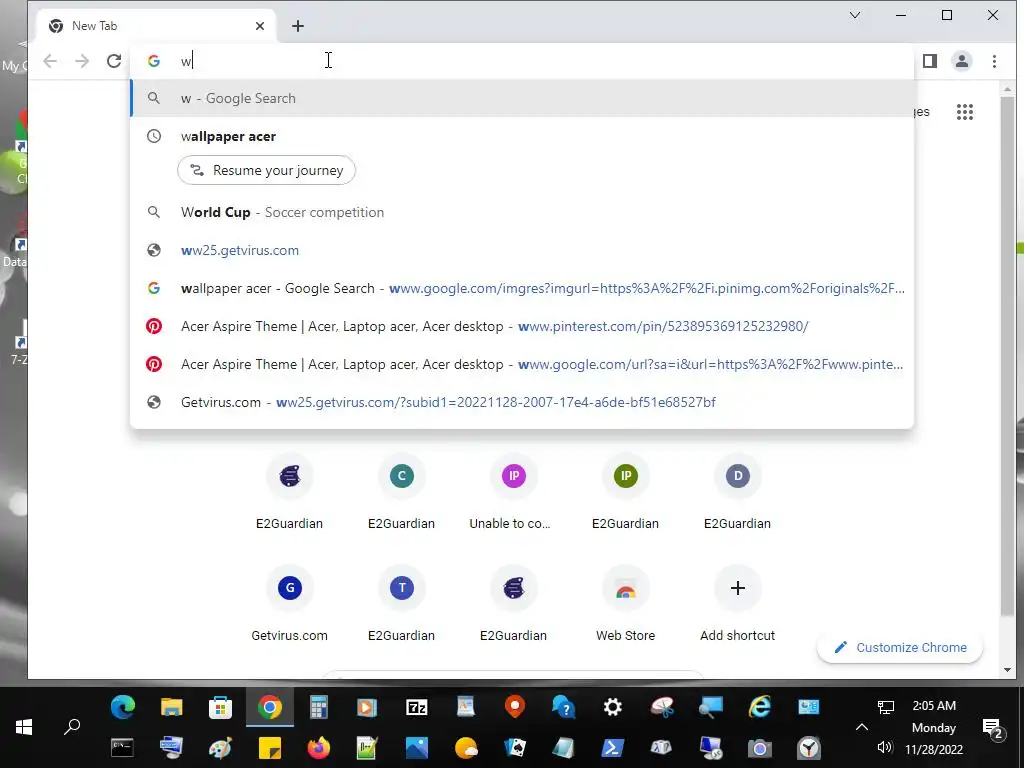1024x768 pixels.
Task: Click the volume speaker icon
Action: 885,747
